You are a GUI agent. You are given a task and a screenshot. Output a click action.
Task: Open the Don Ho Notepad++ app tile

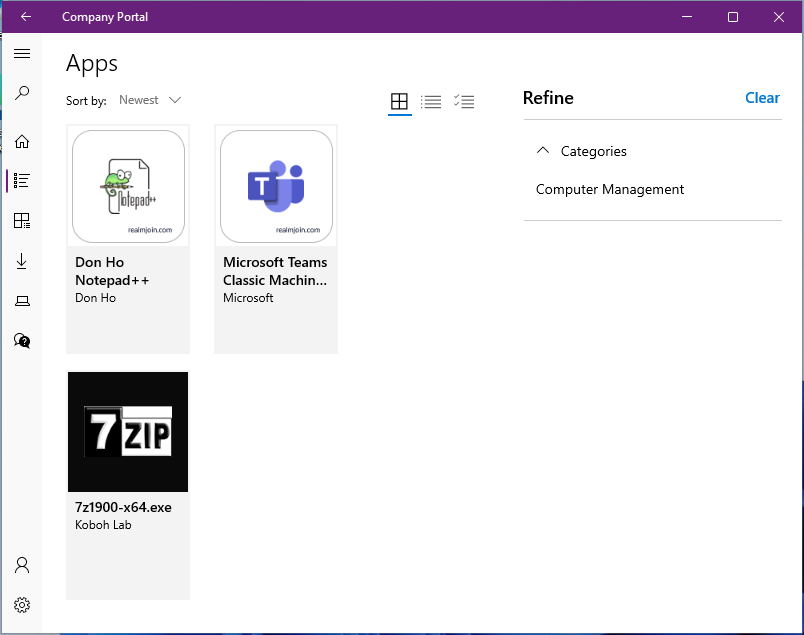click(128, 239)
